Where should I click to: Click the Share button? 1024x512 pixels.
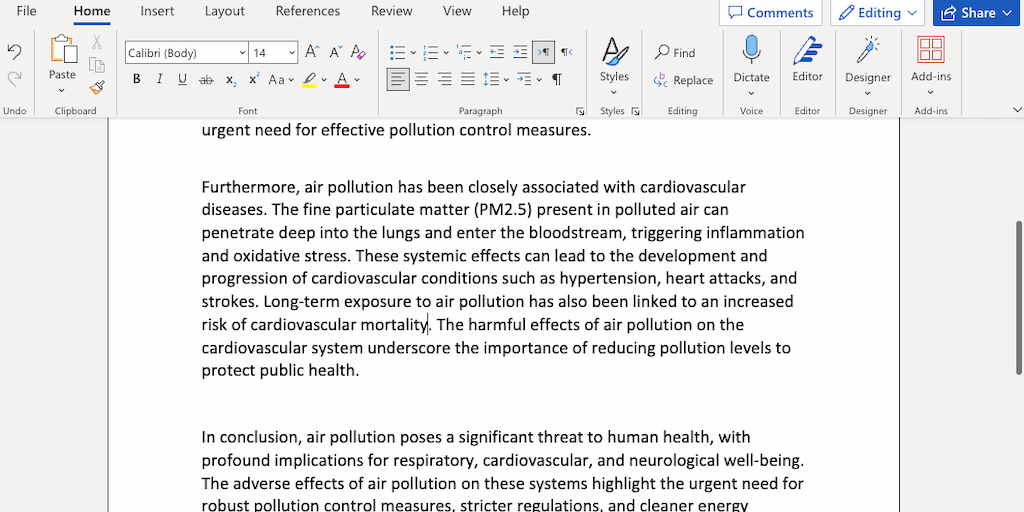click(977, 13)
